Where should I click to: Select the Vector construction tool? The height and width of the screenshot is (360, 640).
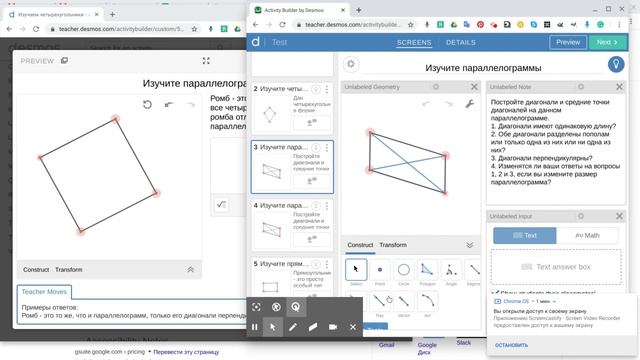click(x=404, y=301)
